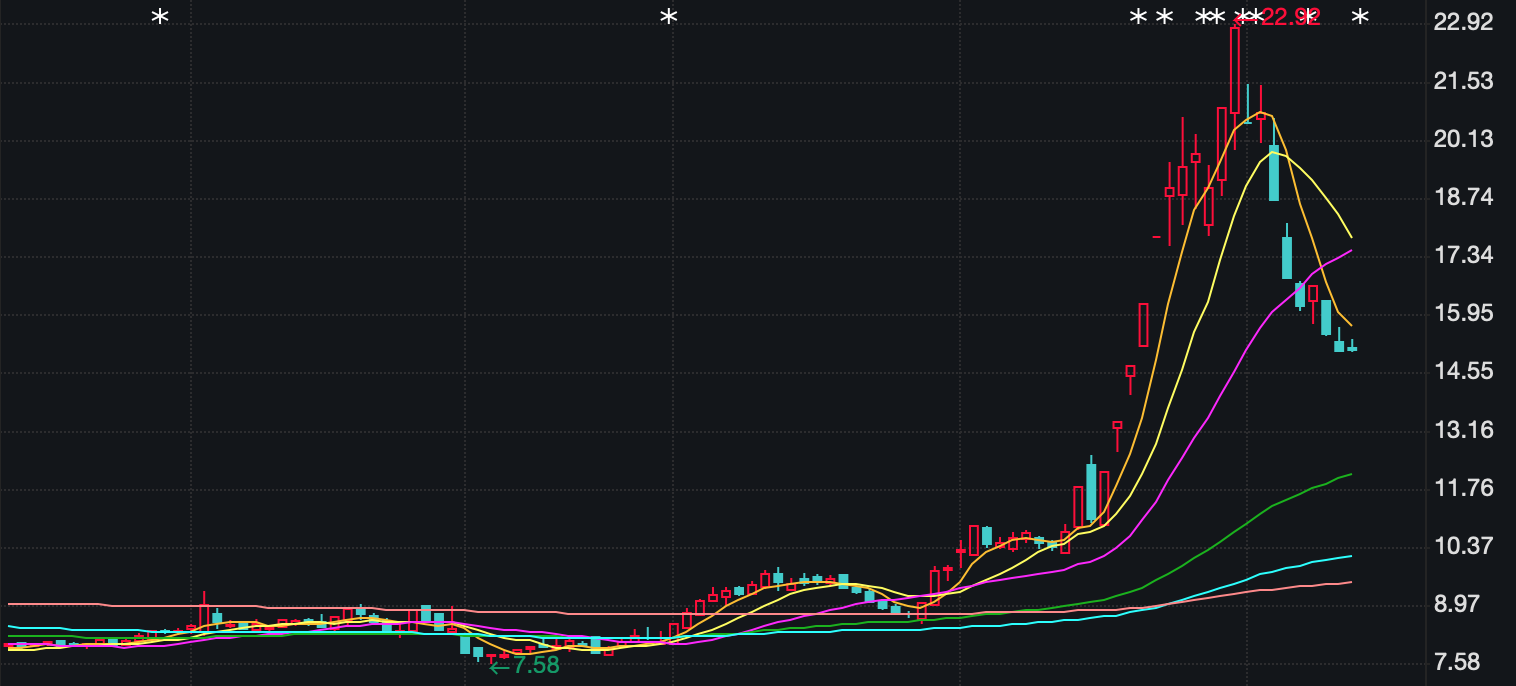This screenshot has height=686, width=1516.
Task: Select the red 22.92 high price annotation
Action: point(1289,17)
